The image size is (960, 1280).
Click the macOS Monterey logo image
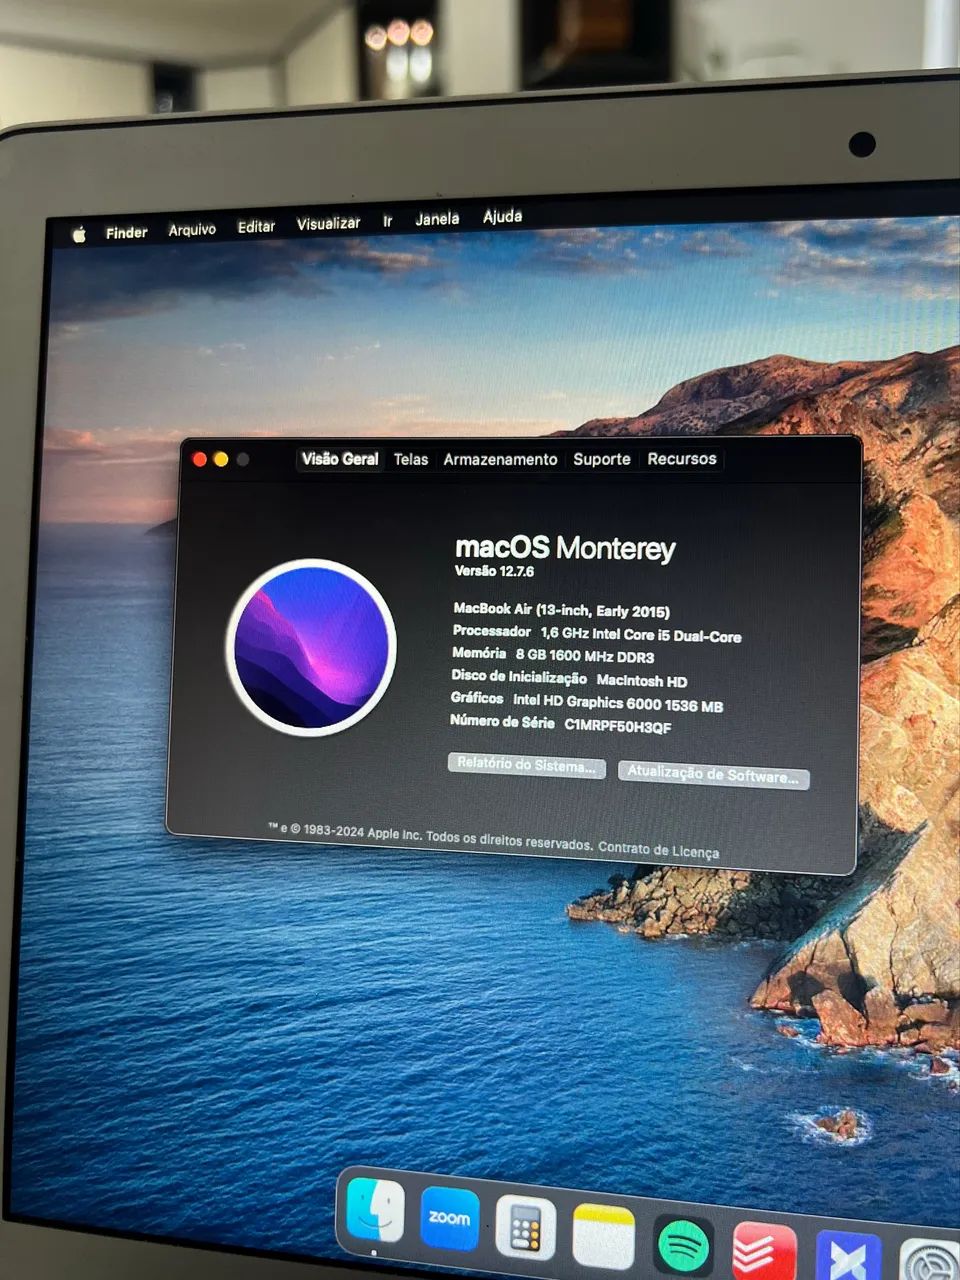[x=311, y=647]
